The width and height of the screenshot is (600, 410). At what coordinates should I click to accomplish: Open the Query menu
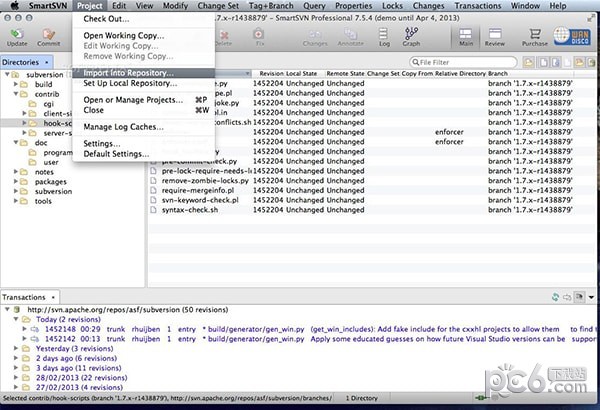[x=314, y=6]
